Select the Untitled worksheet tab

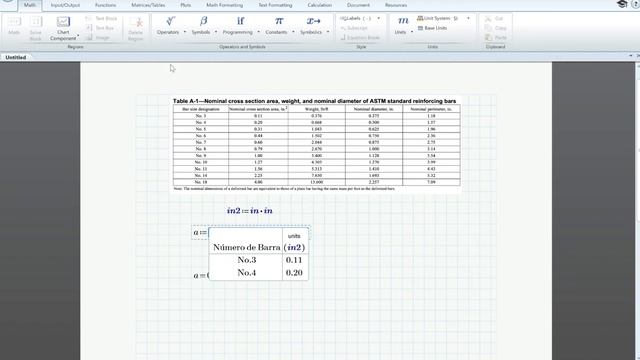click(16, 58)
